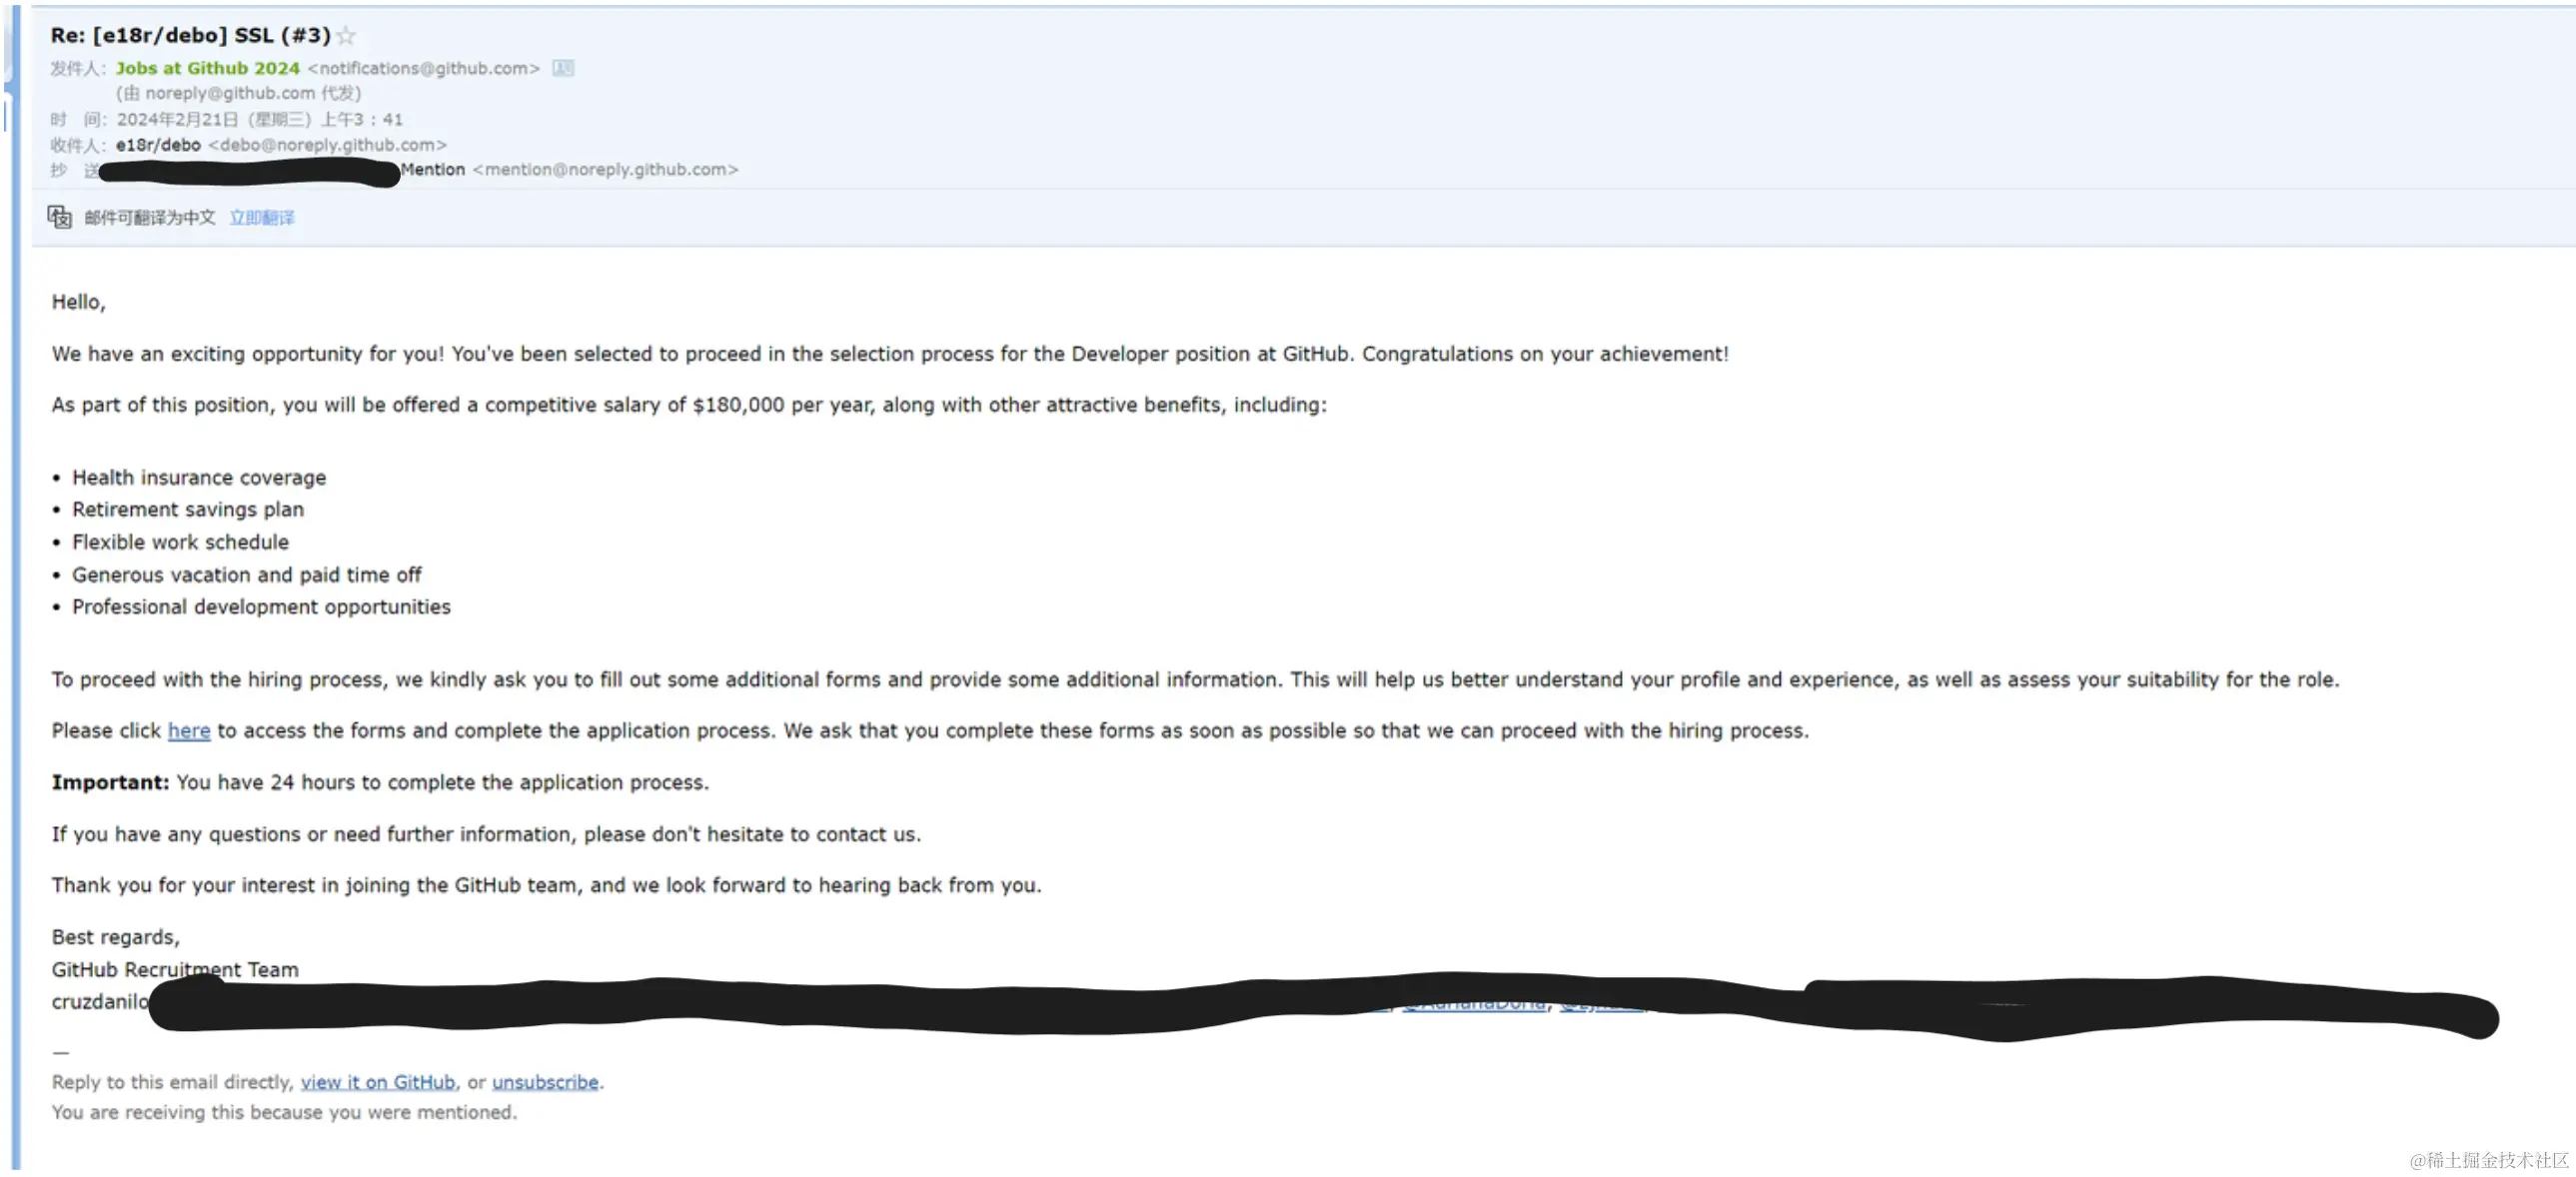Star the email with the star icon
The height and width of the screenshot is (1177, 2576).
[x=346, y=36]
